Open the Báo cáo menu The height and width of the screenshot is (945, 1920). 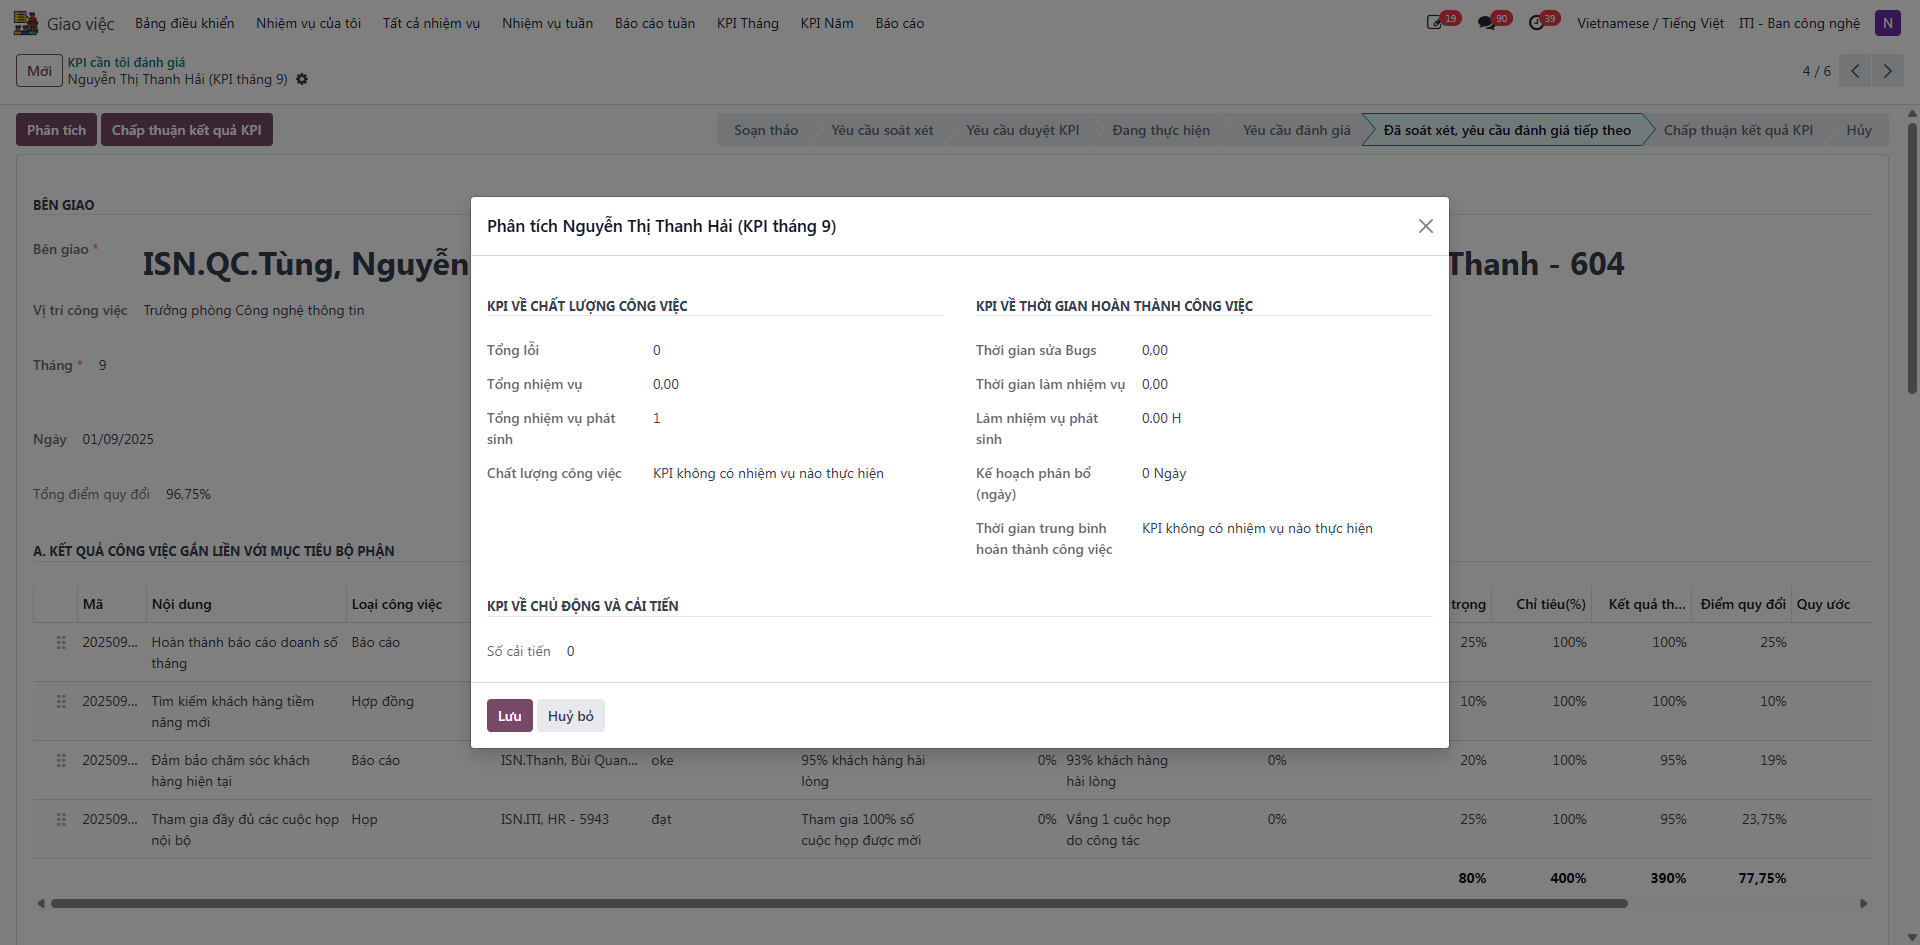899,23
